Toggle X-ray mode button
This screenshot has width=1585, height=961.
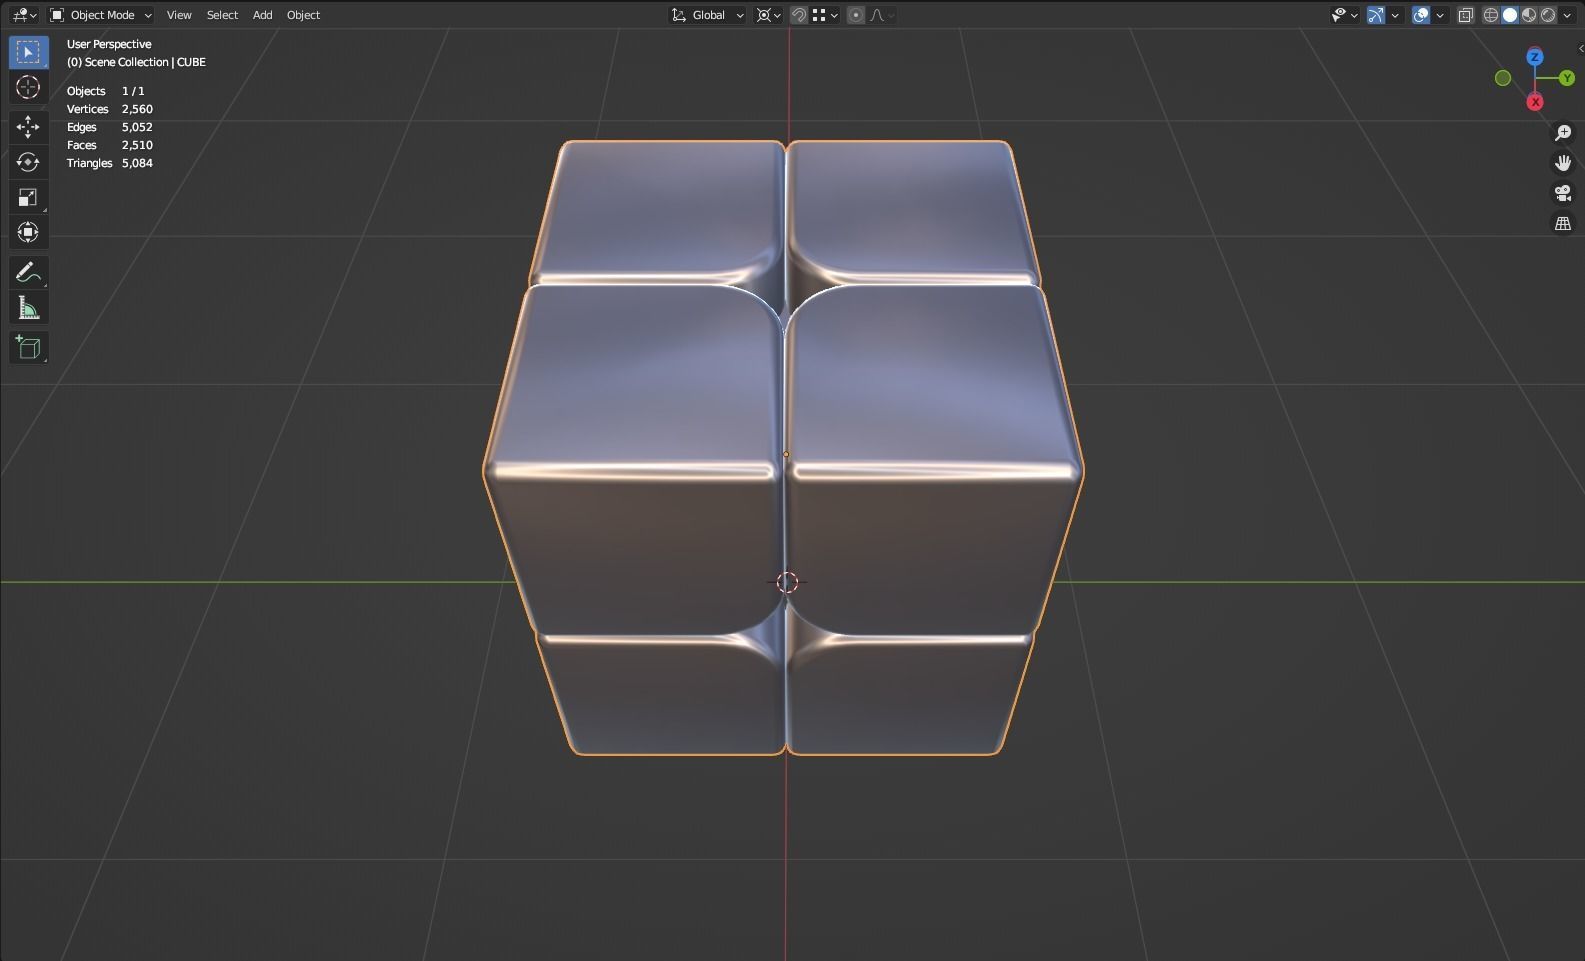pyautogui.click(x=1466, y=15)
